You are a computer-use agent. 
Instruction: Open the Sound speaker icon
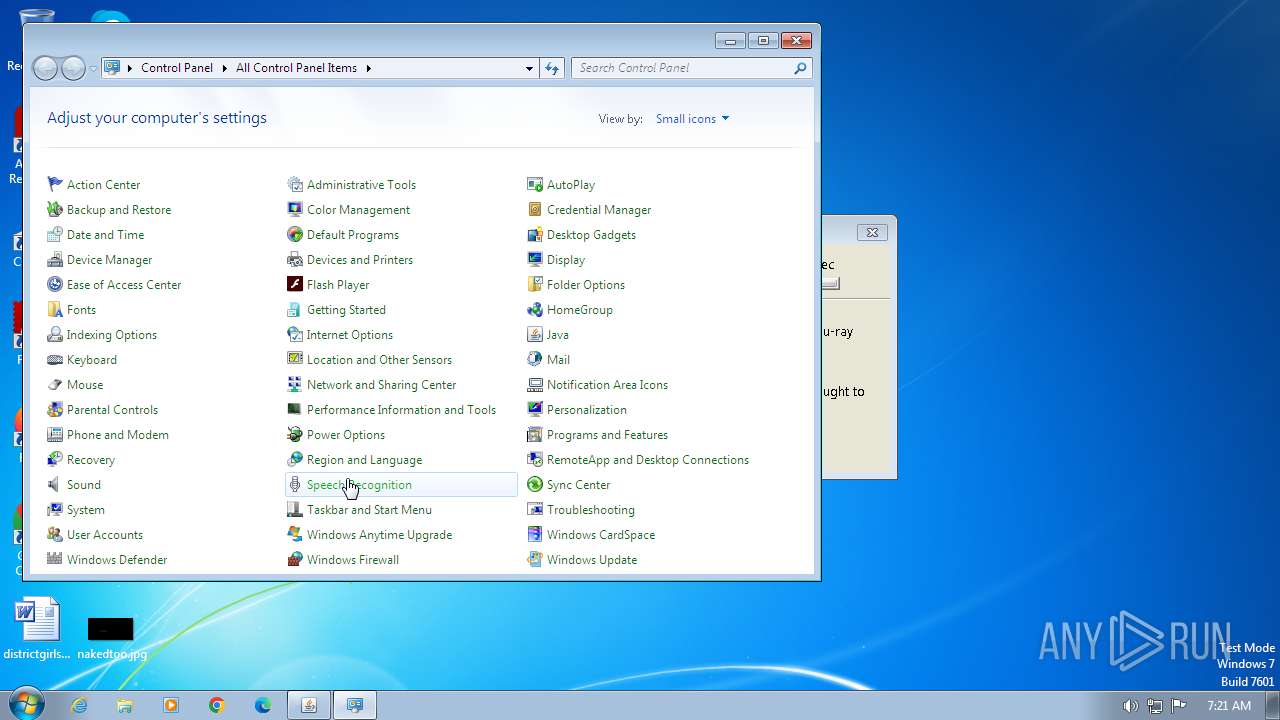[x=55, y=484]
